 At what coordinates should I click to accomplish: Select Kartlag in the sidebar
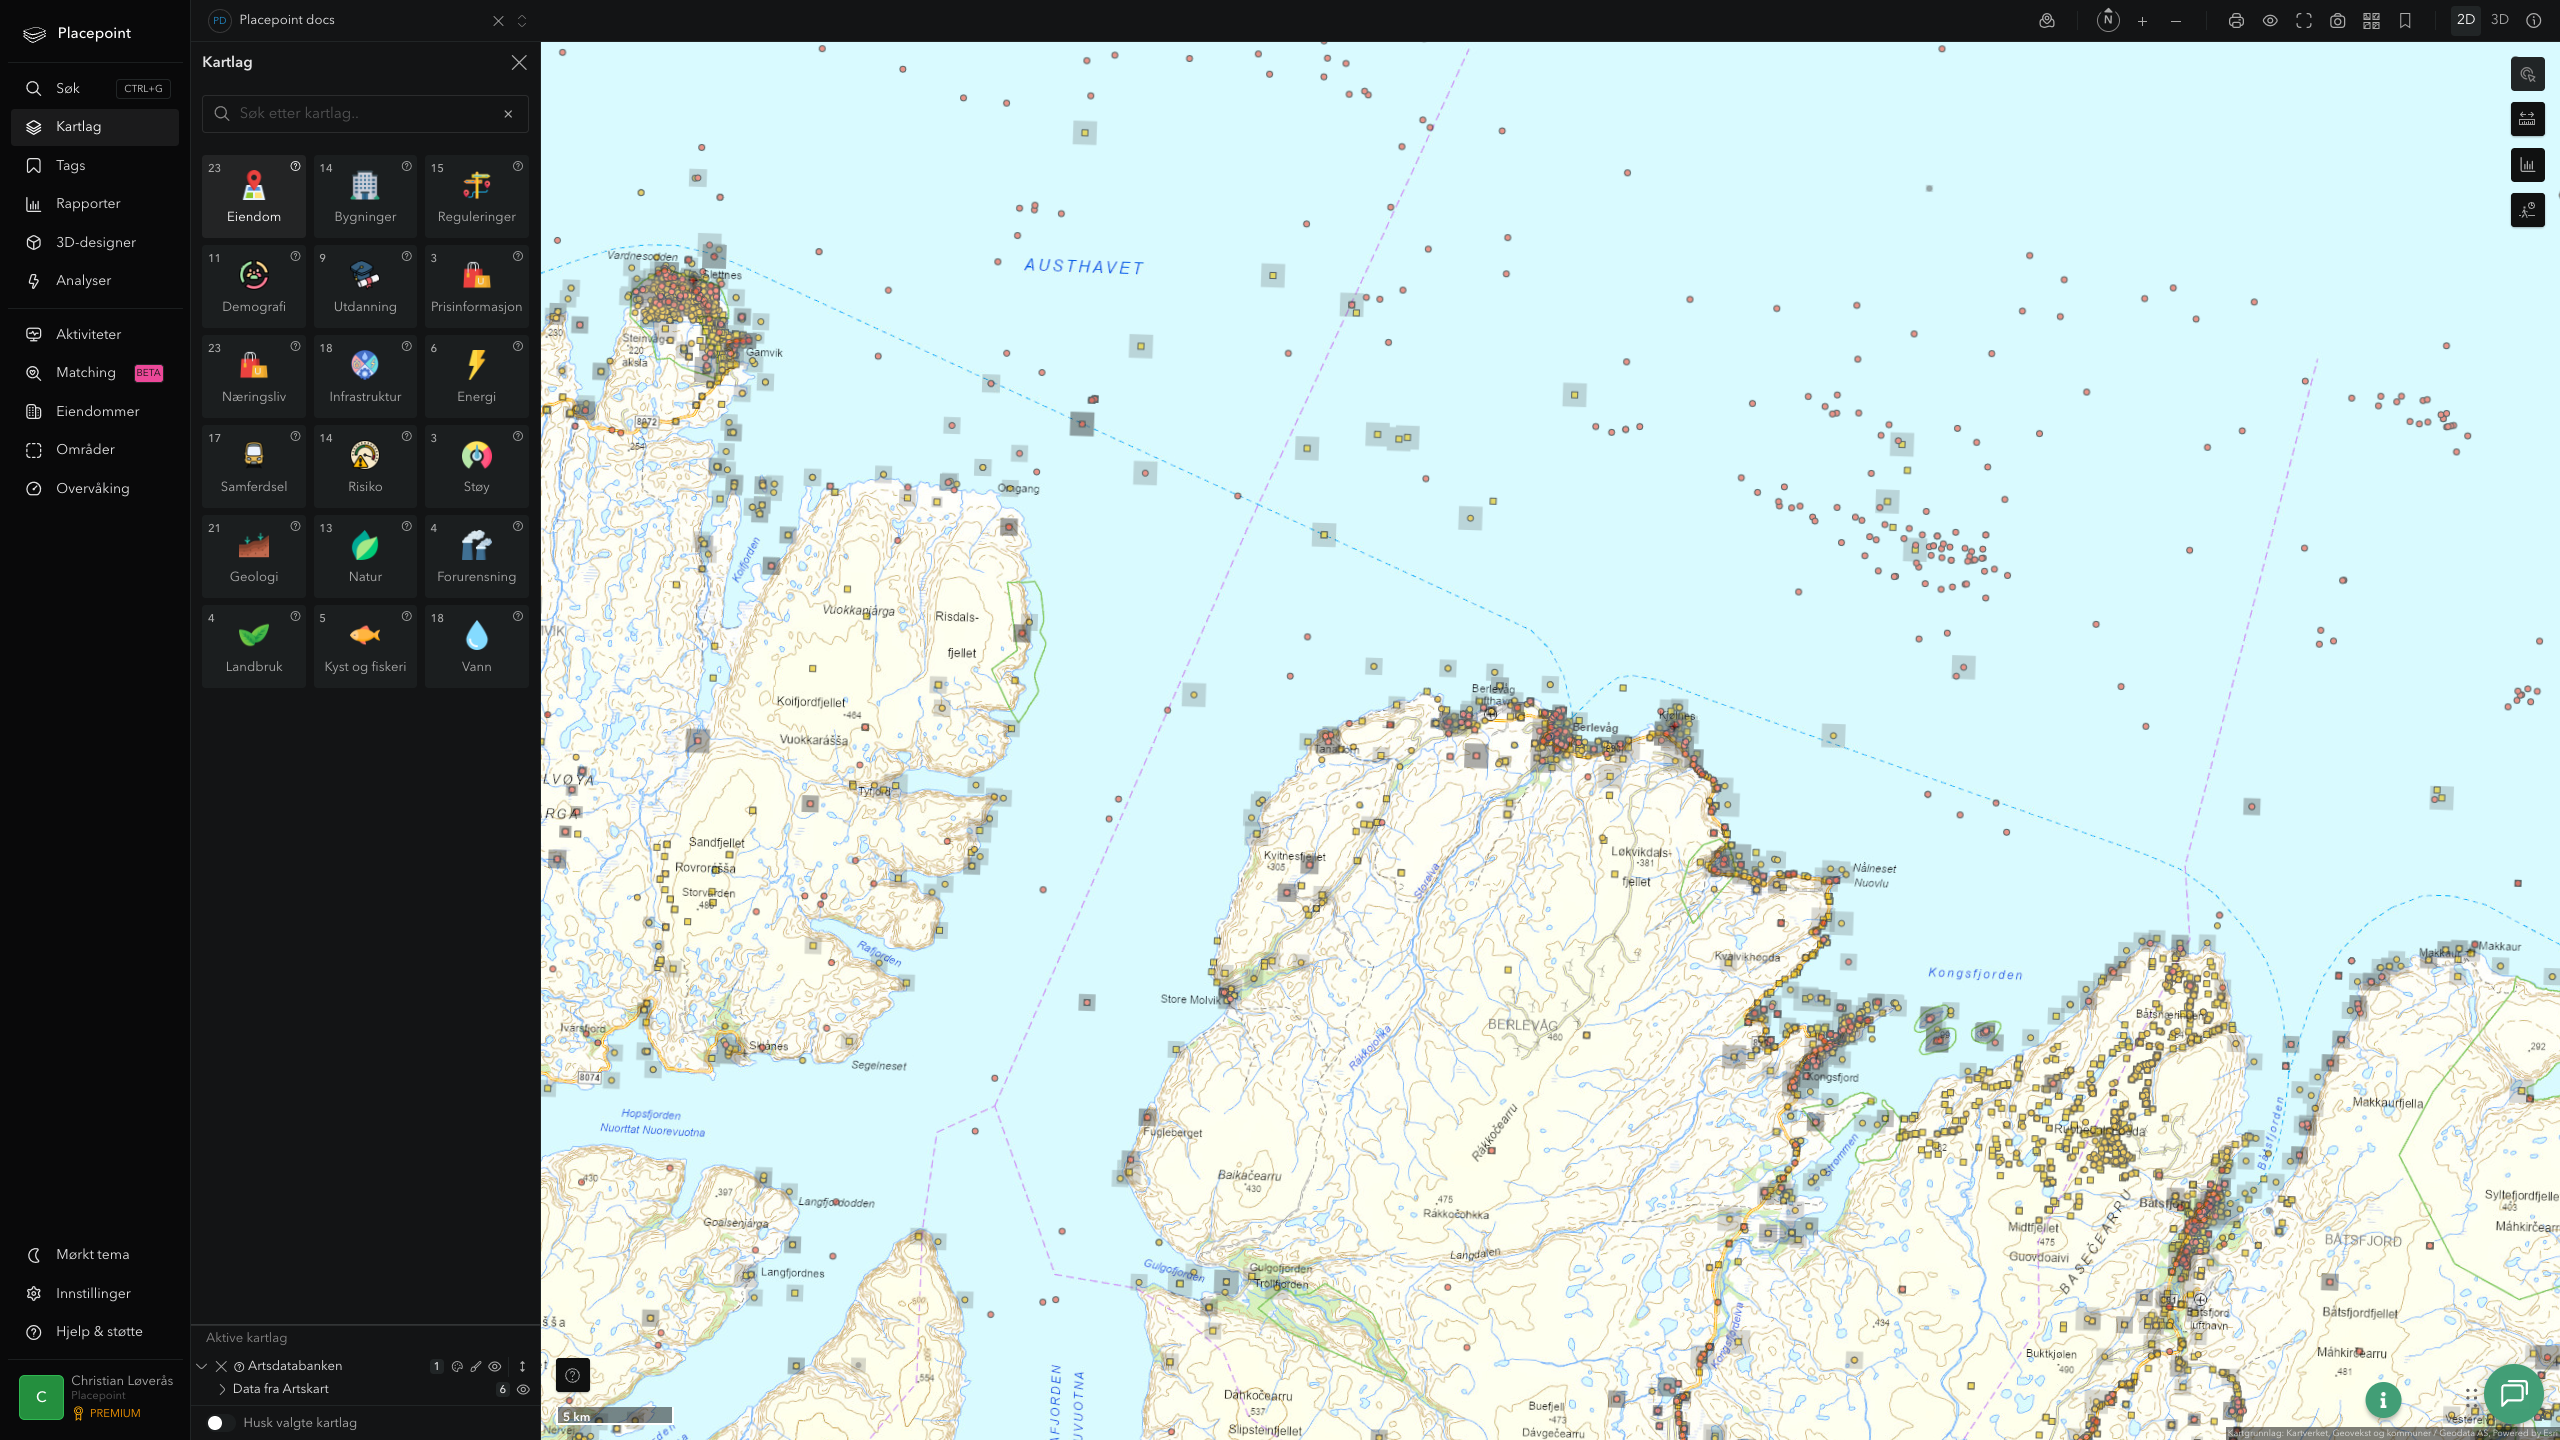[x=95, y=127]
